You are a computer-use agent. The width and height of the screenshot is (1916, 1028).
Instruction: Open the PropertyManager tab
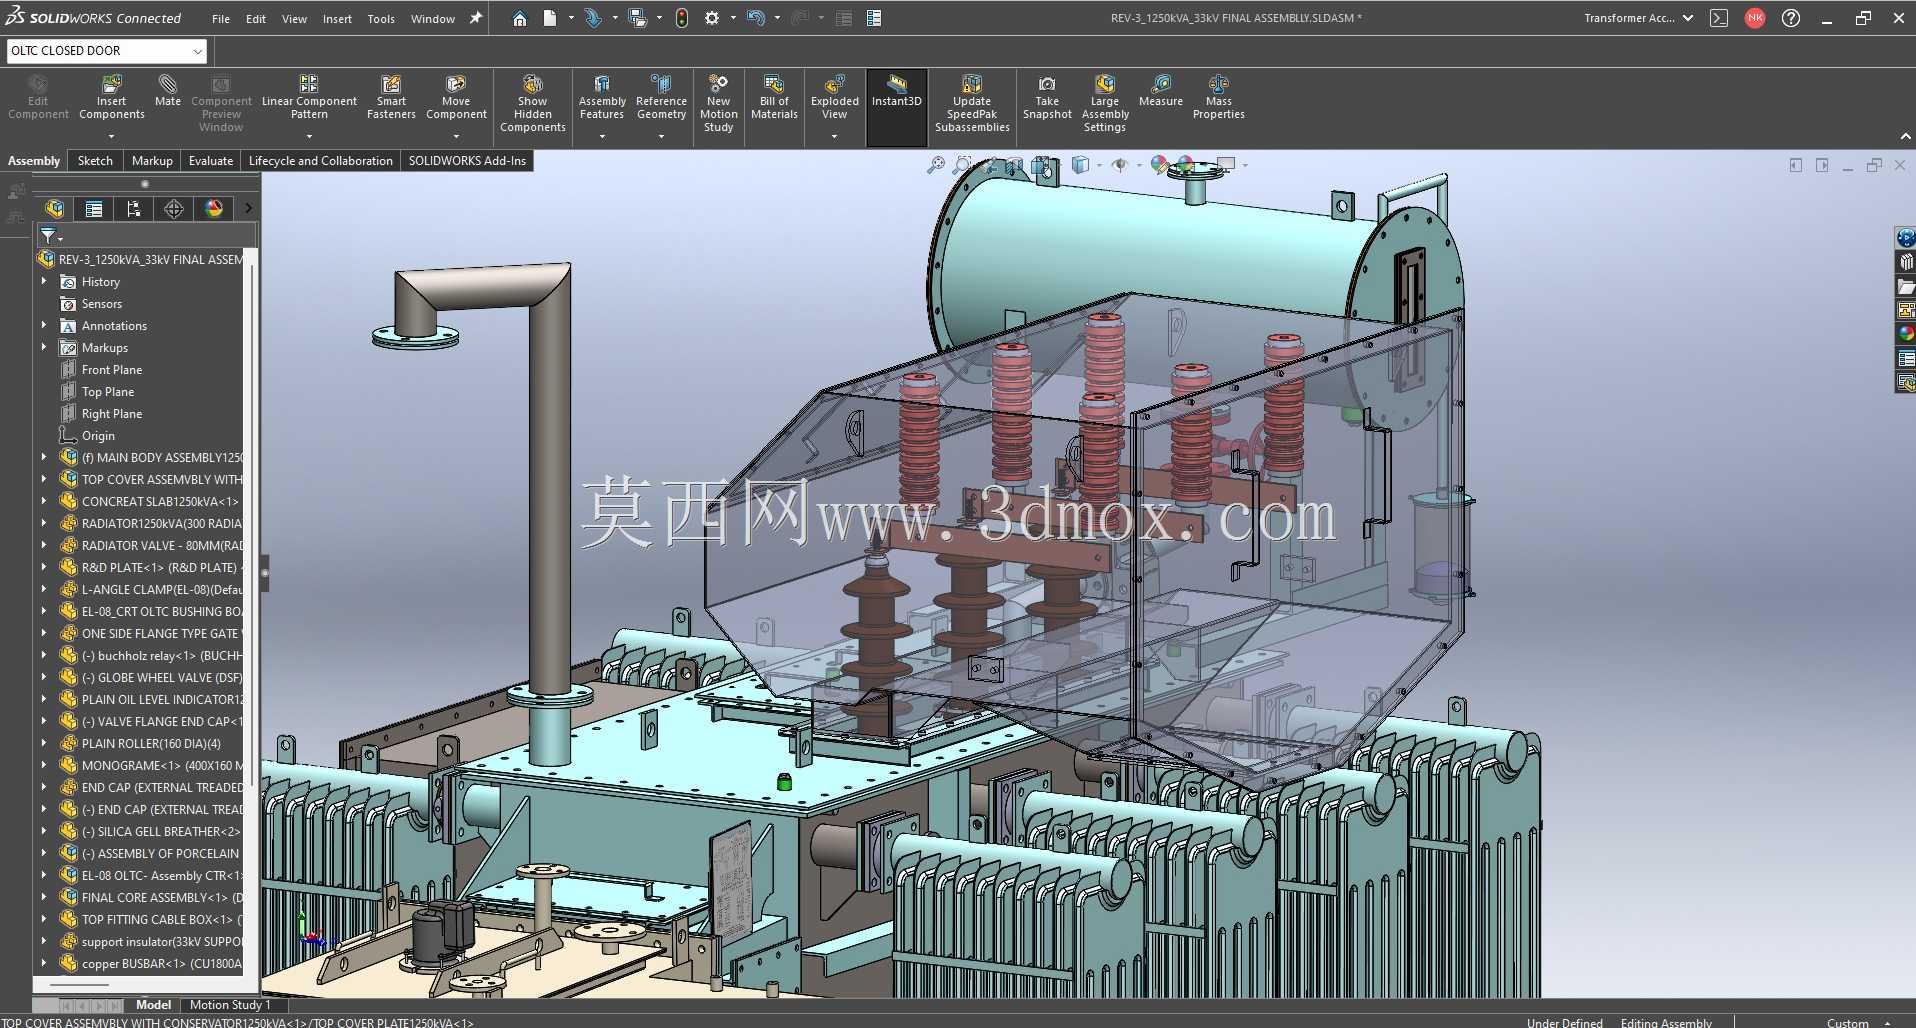coord(94,208)
